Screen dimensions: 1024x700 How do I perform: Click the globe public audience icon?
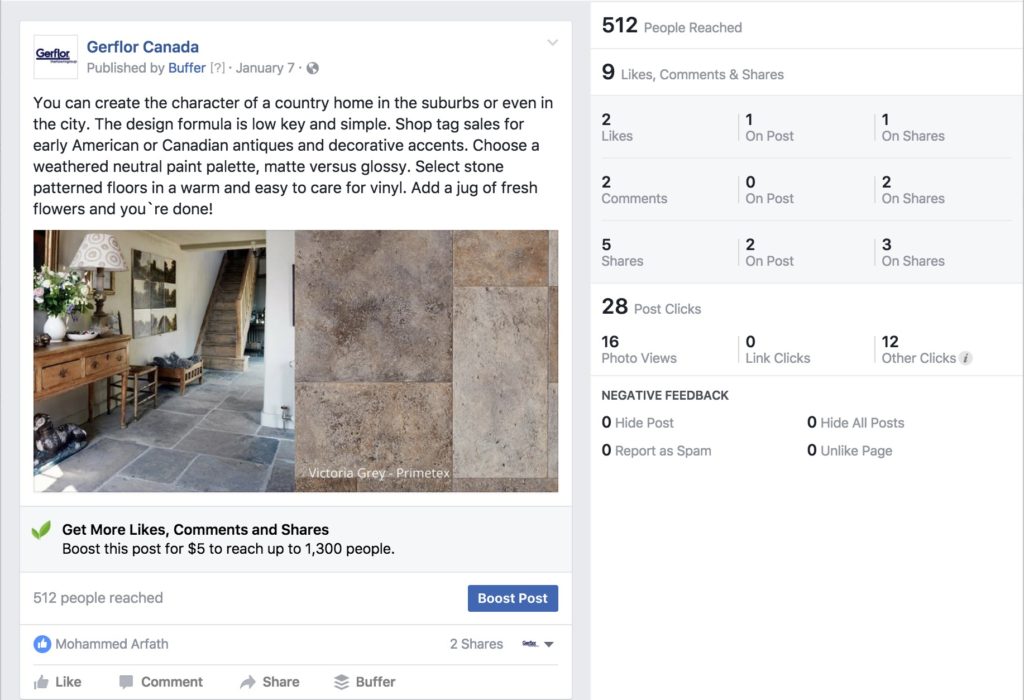[313, 68]
